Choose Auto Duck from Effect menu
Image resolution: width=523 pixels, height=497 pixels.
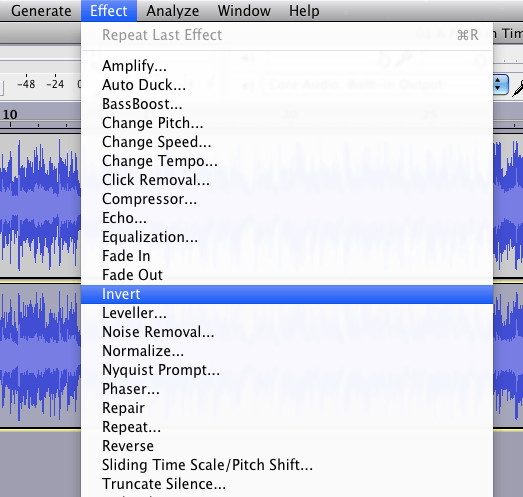pyautogui.click(x=287, y=85)
